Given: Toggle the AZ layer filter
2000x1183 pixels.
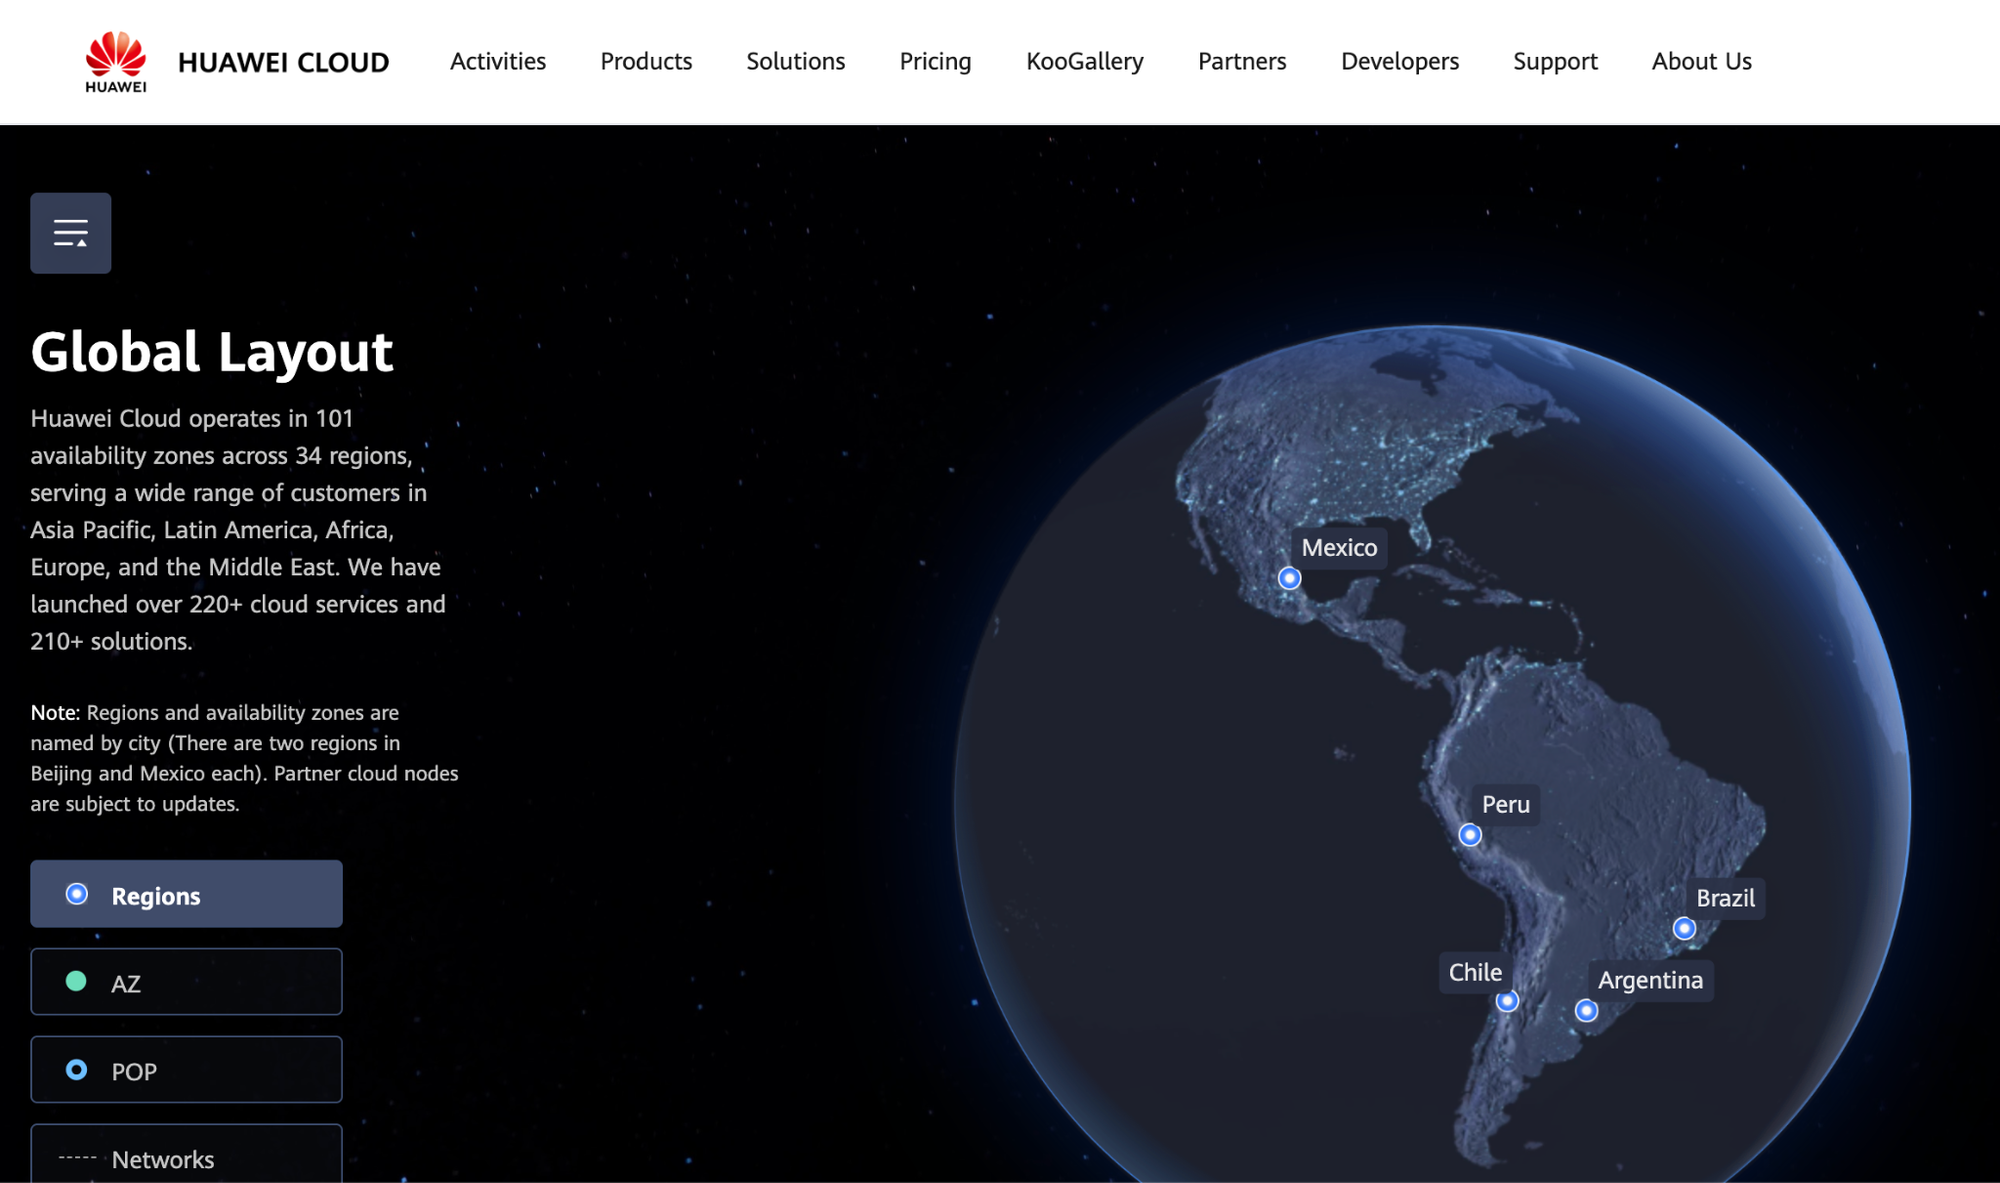Looking at the screenshot, I should click(186, 982).
